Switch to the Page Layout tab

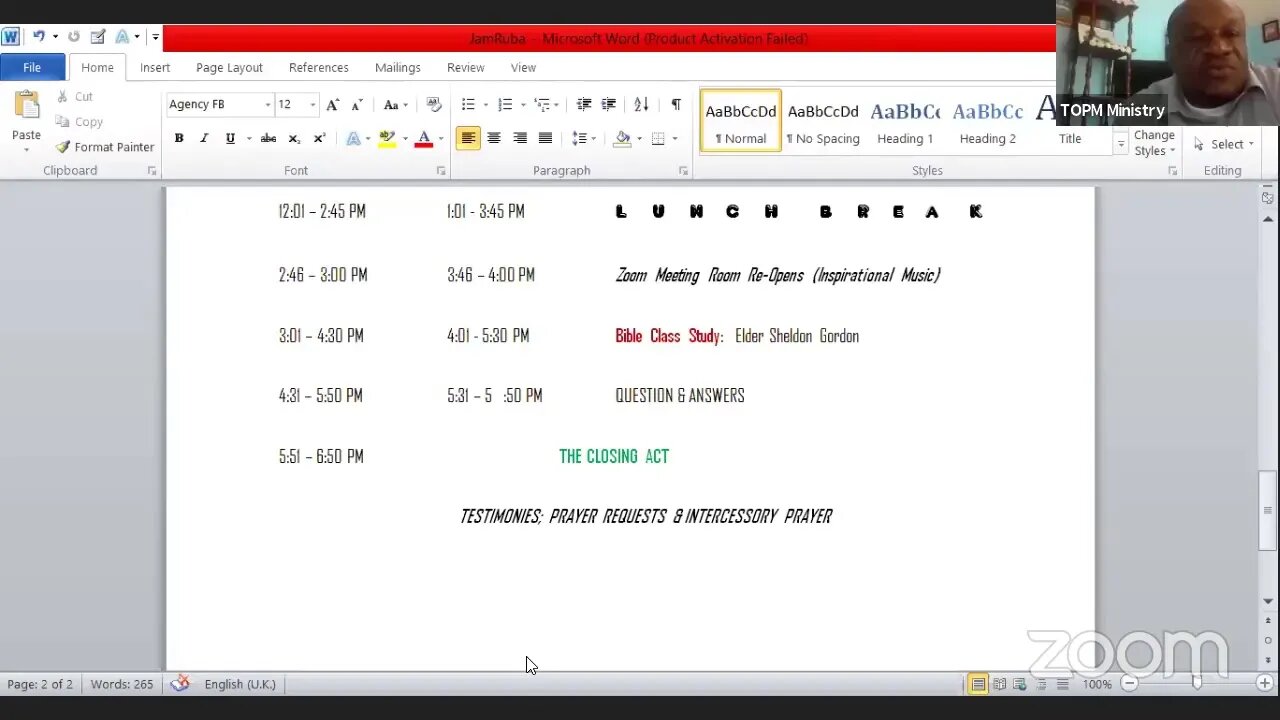229,67
